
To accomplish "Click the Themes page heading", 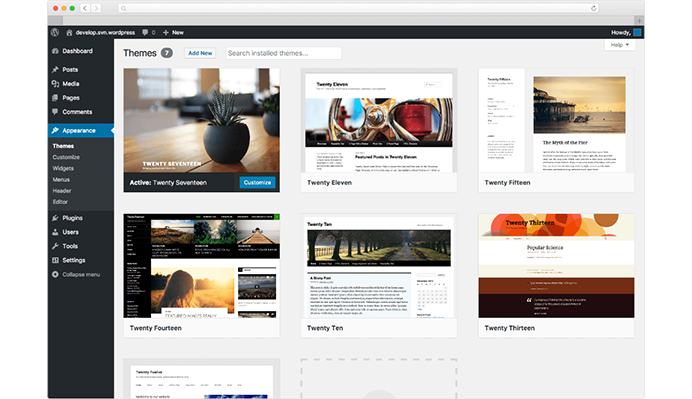I will (140, 53).
